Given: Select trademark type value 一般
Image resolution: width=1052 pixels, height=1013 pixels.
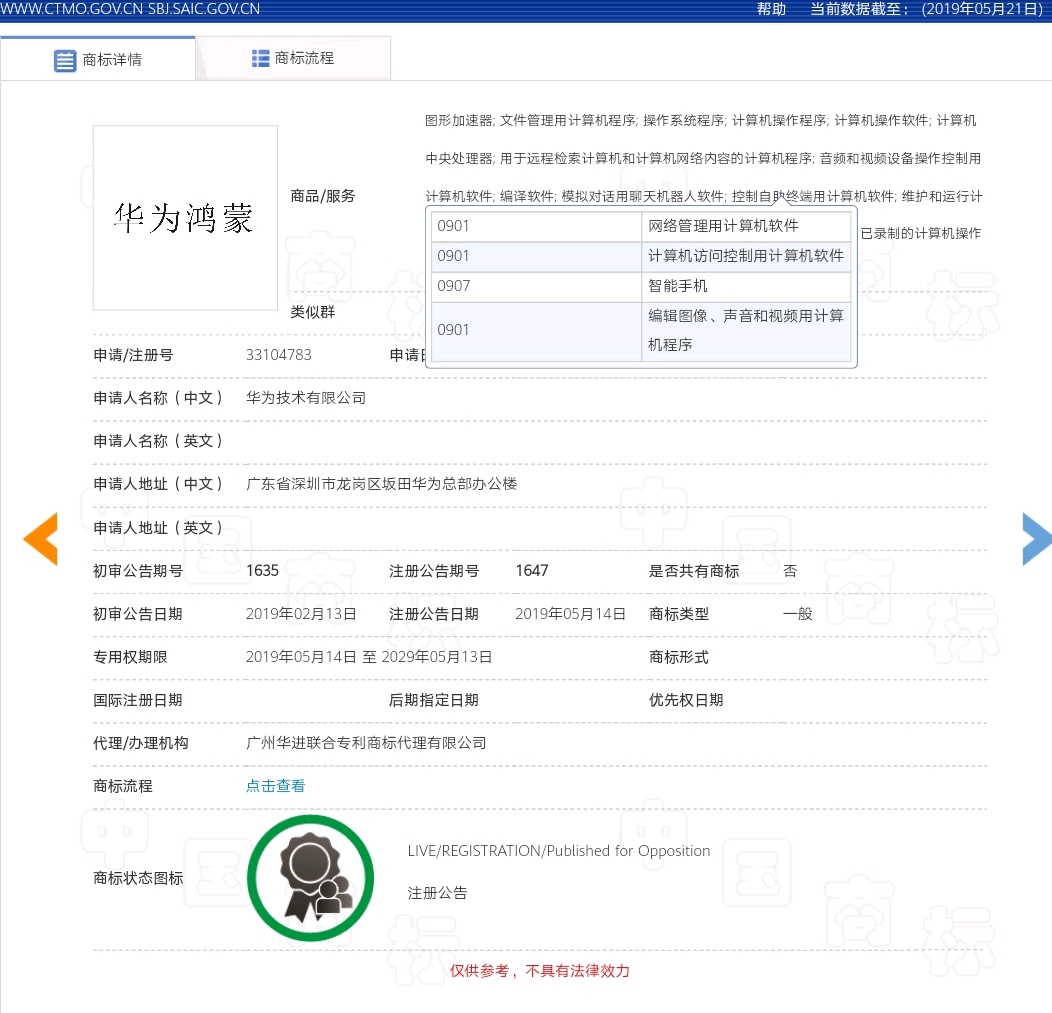Looking at the screenshot, I should pos(798,614).
